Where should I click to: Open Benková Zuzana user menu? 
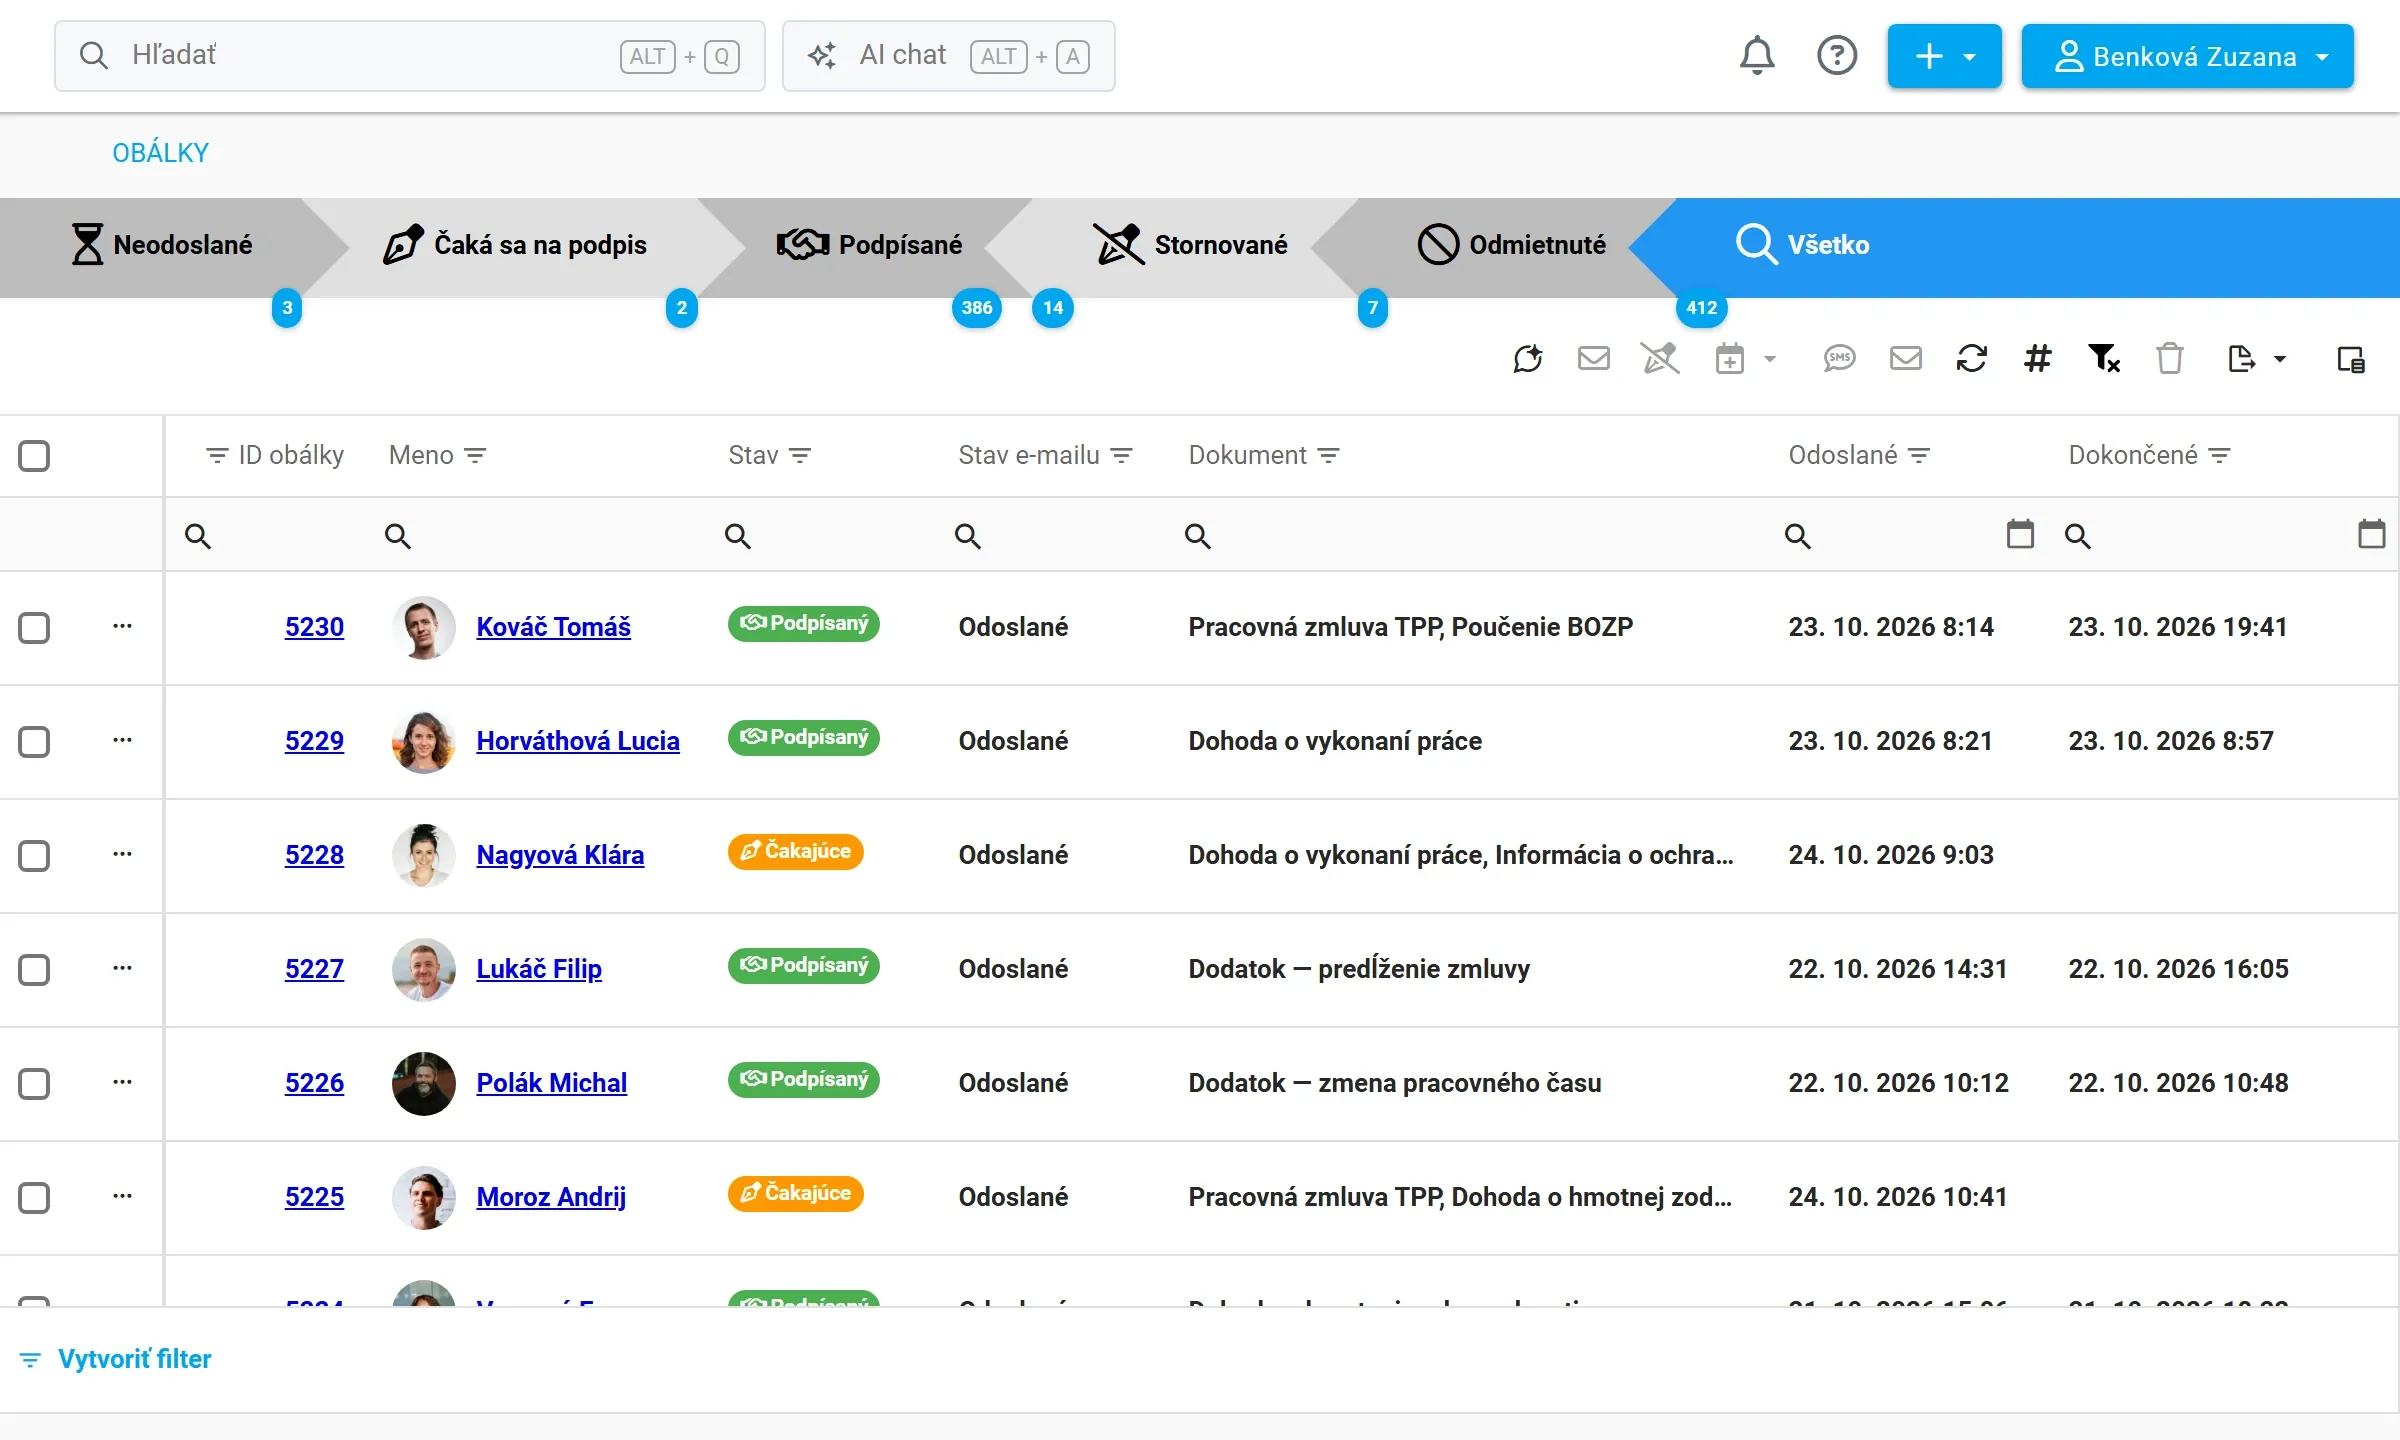2187,56
